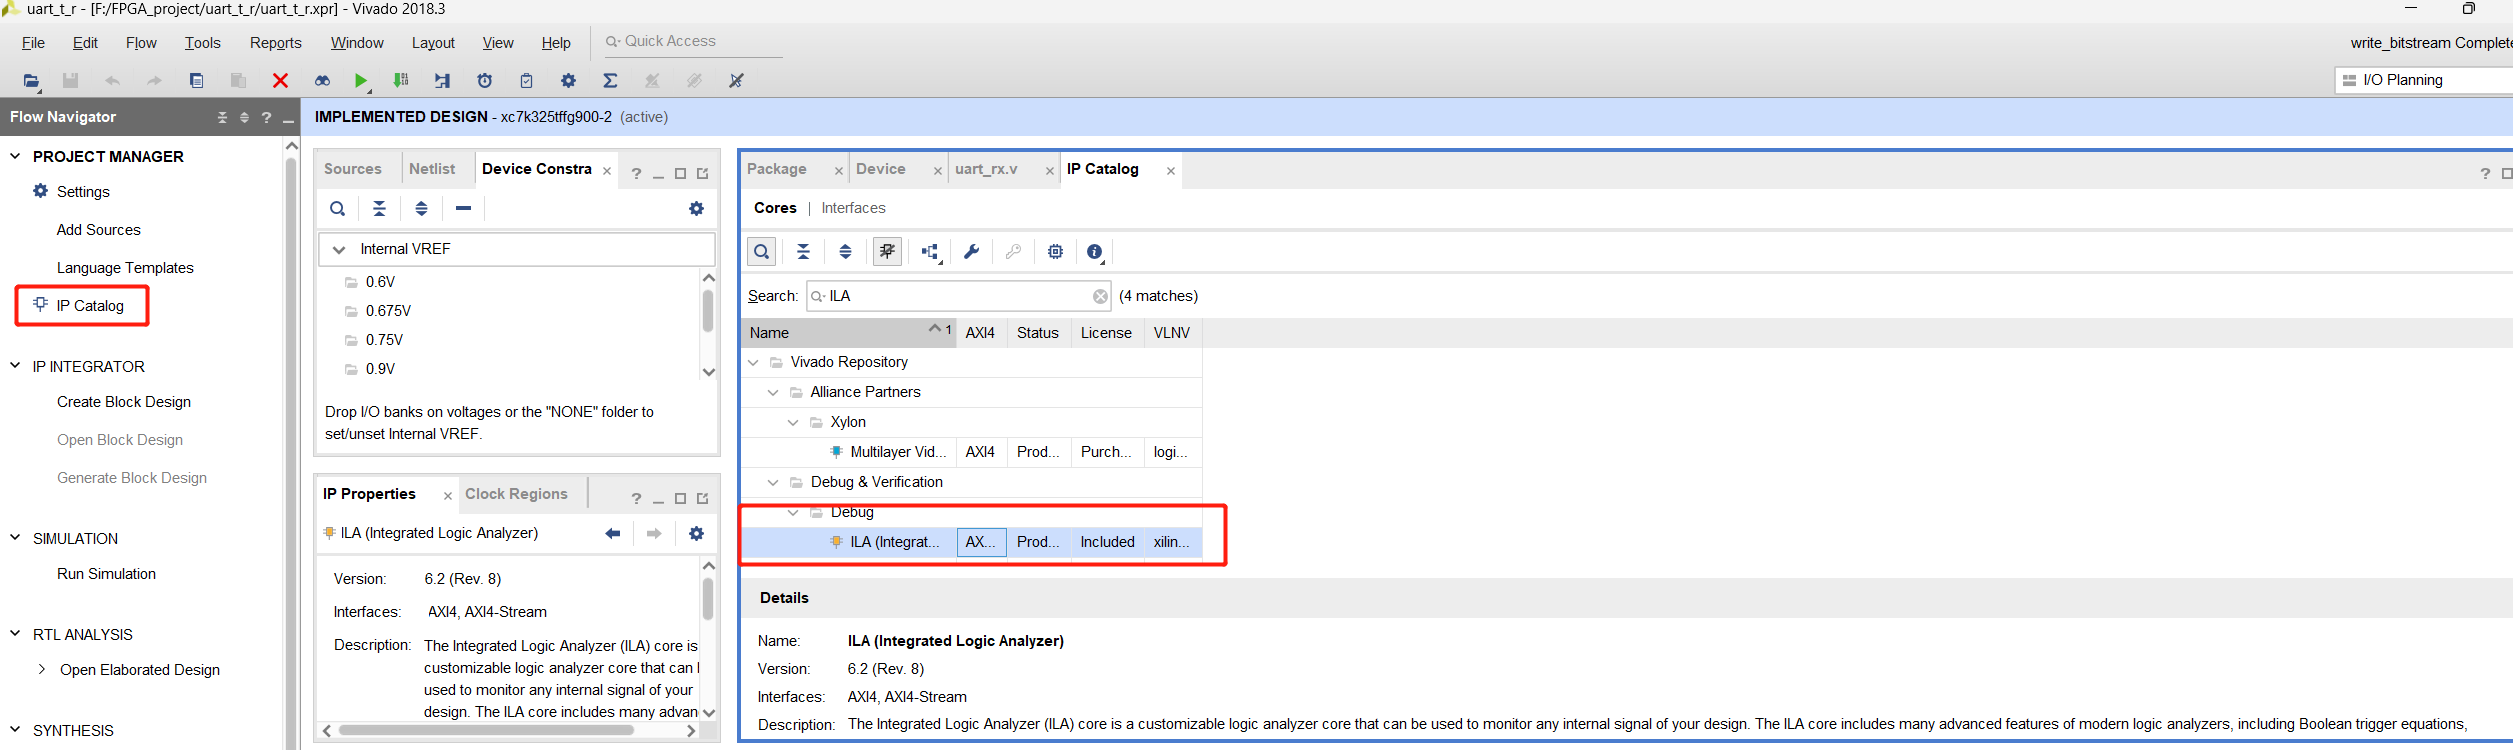Click the Run Implementation step icon
The image size is (2513, 750).
pos(442,81)
